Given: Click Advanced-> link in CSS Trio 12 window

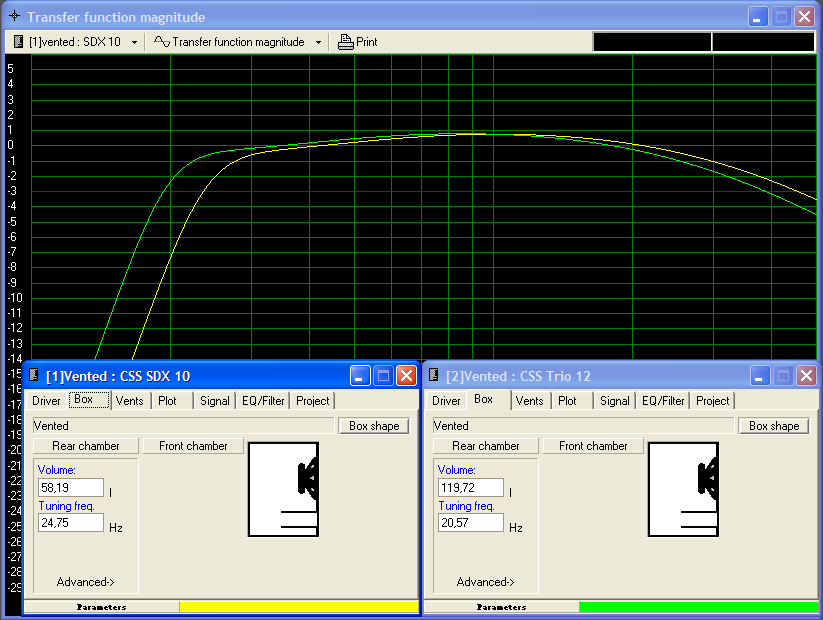Looking at the screenshot, I should pos(486,582).
